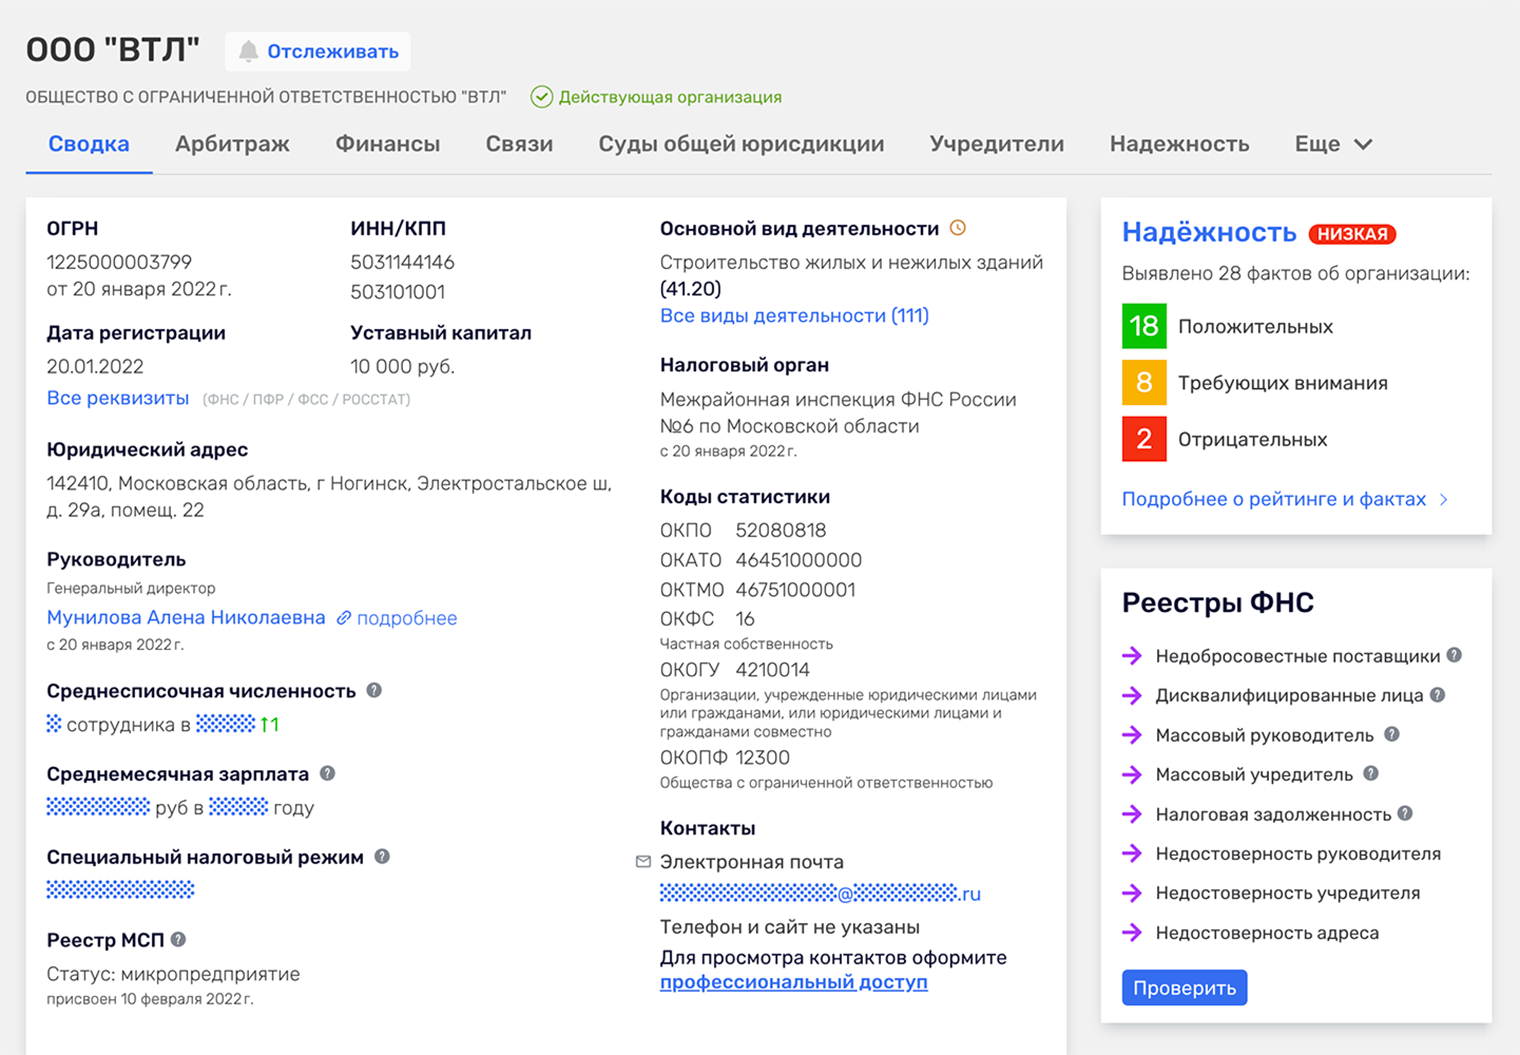Click ОКОГУ code 4210014
1520x1055 pixels.
772,670
